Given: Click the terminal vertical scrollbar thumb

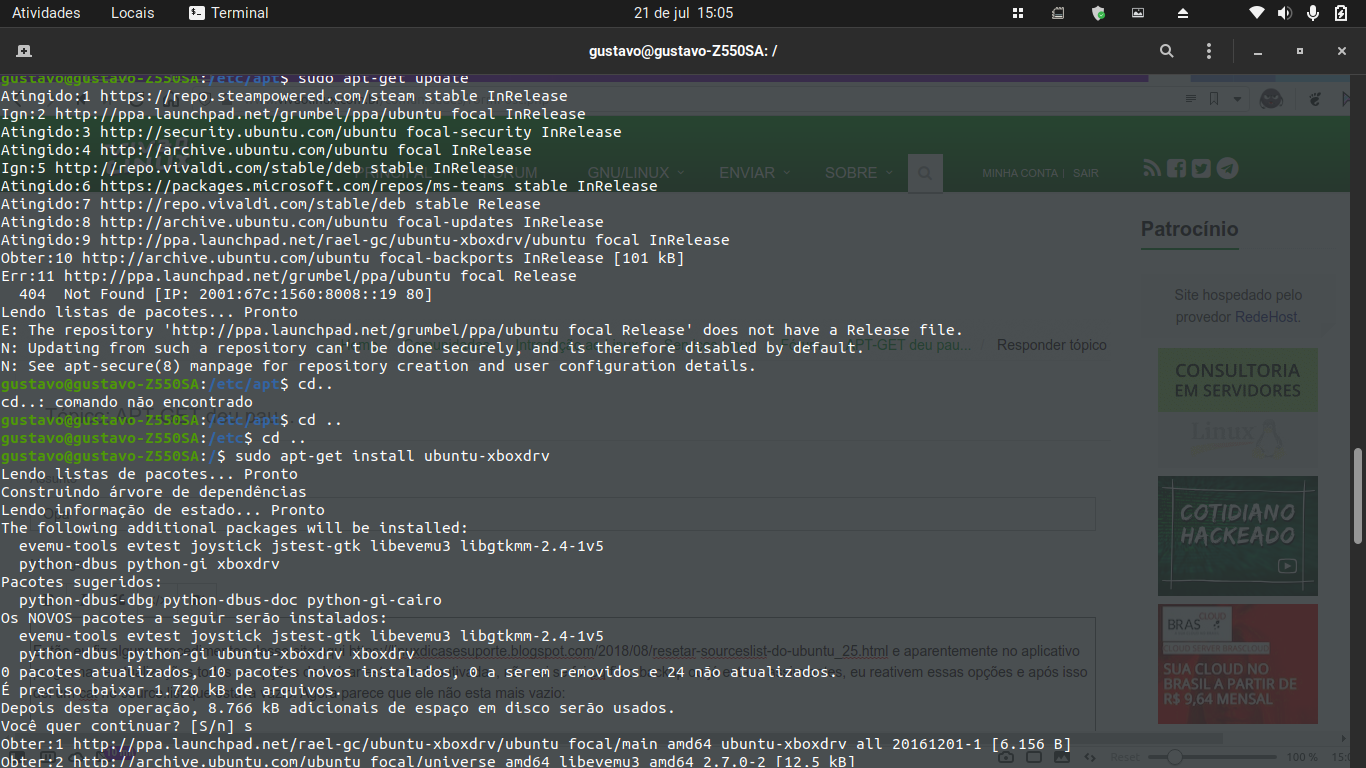Looking at the screenshot, I should click(1357, 494).
